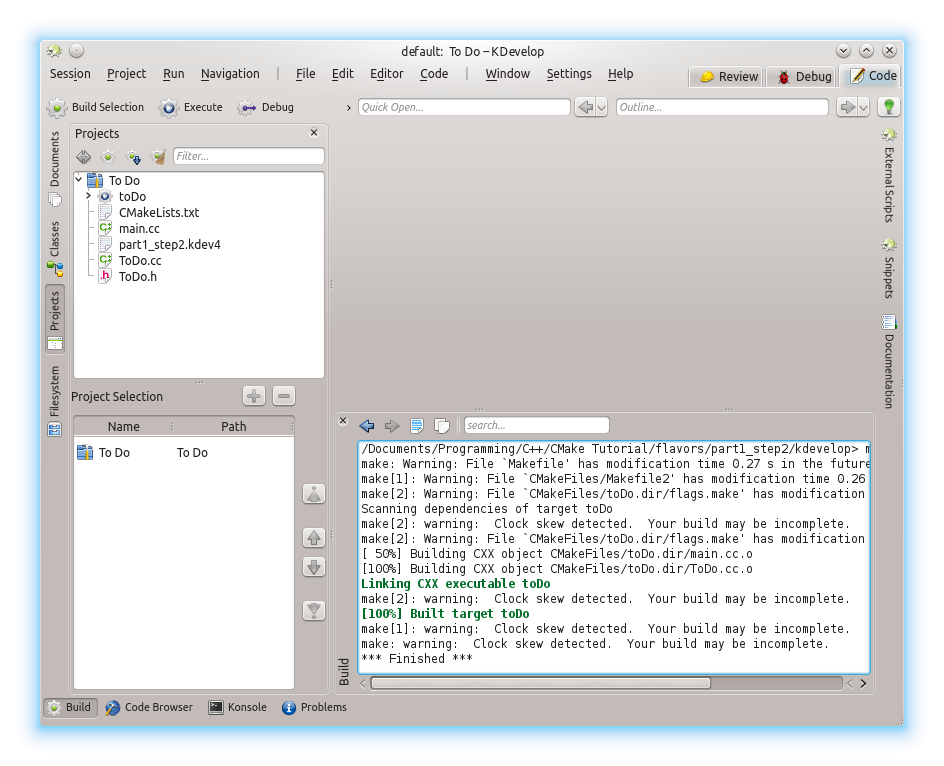Go to previous output with blue back arrow
Viewport: 944px width, 766px height.
367,426
